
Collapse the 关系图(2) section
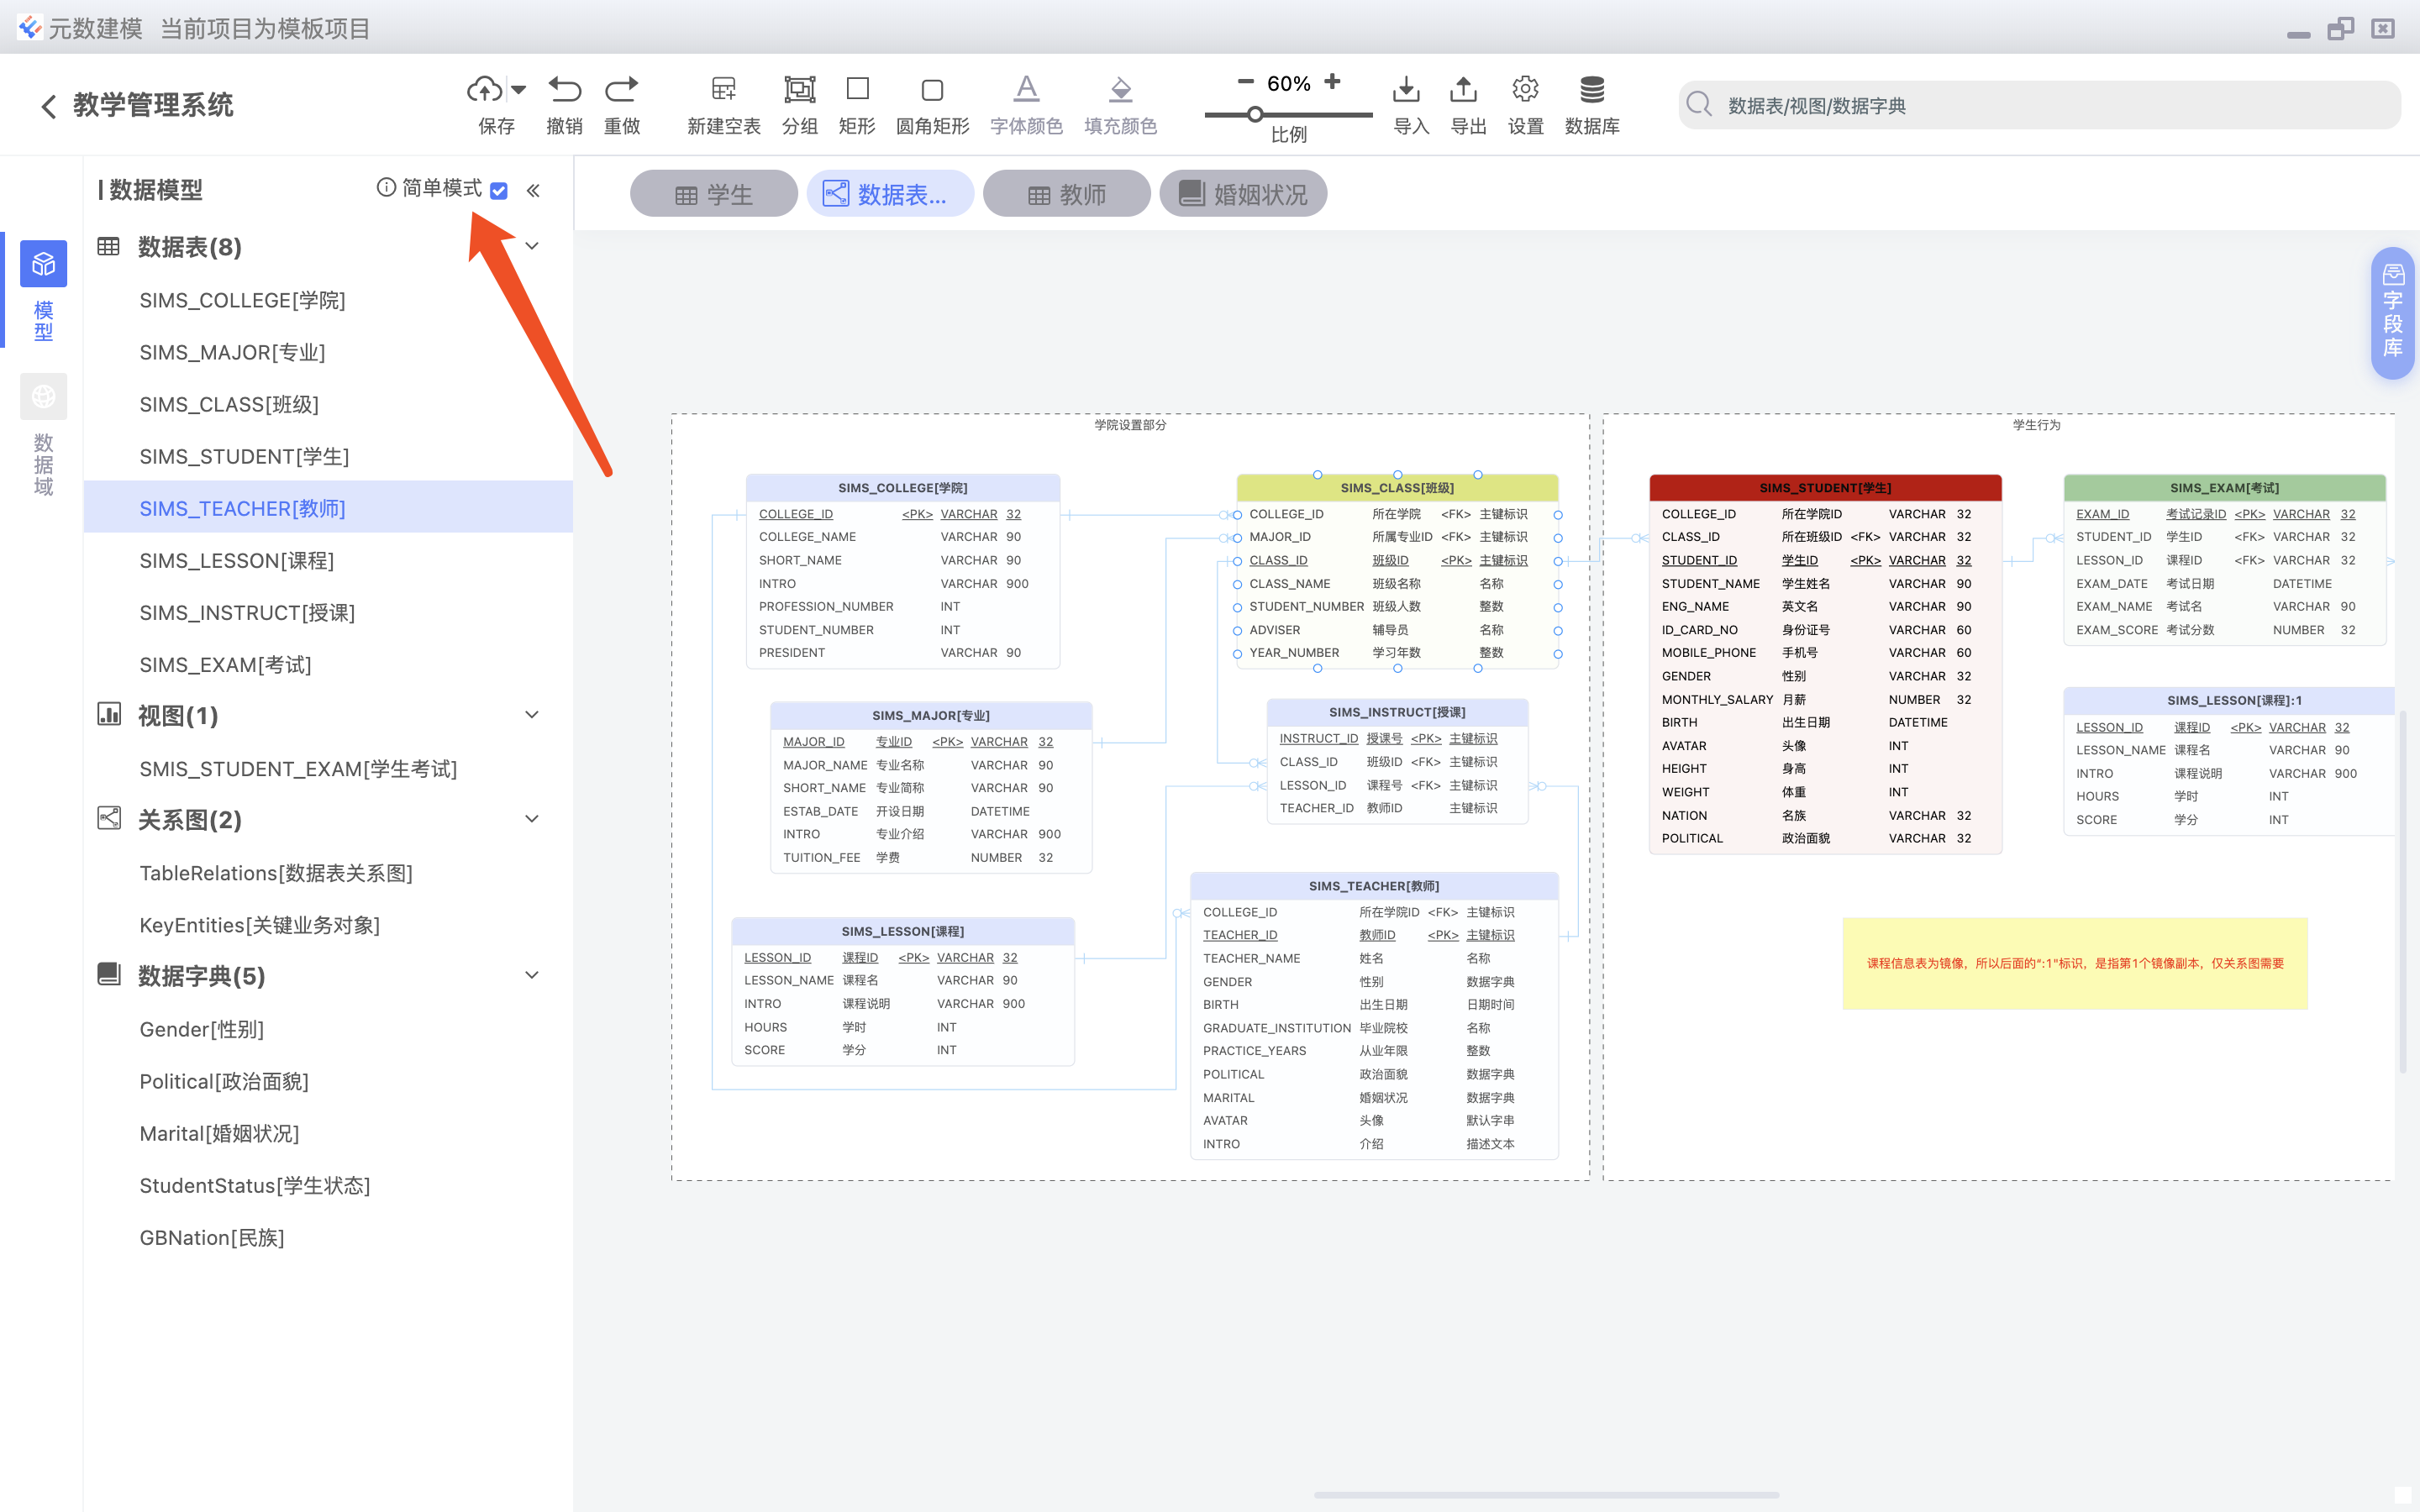[532, 819]
